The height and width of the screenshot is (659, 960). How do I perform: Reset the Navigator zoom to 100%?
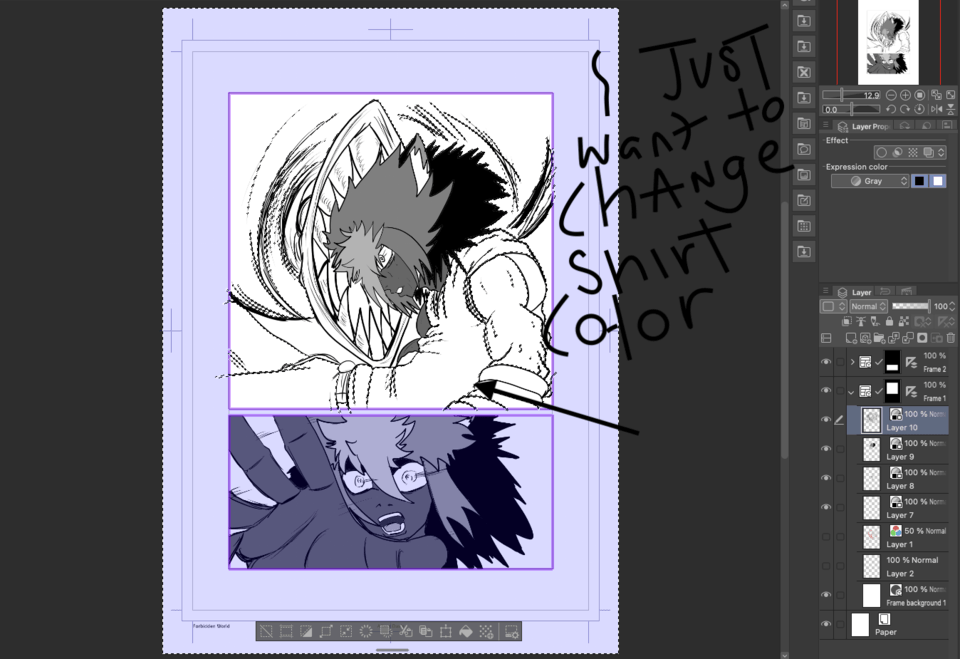(920, 95)
